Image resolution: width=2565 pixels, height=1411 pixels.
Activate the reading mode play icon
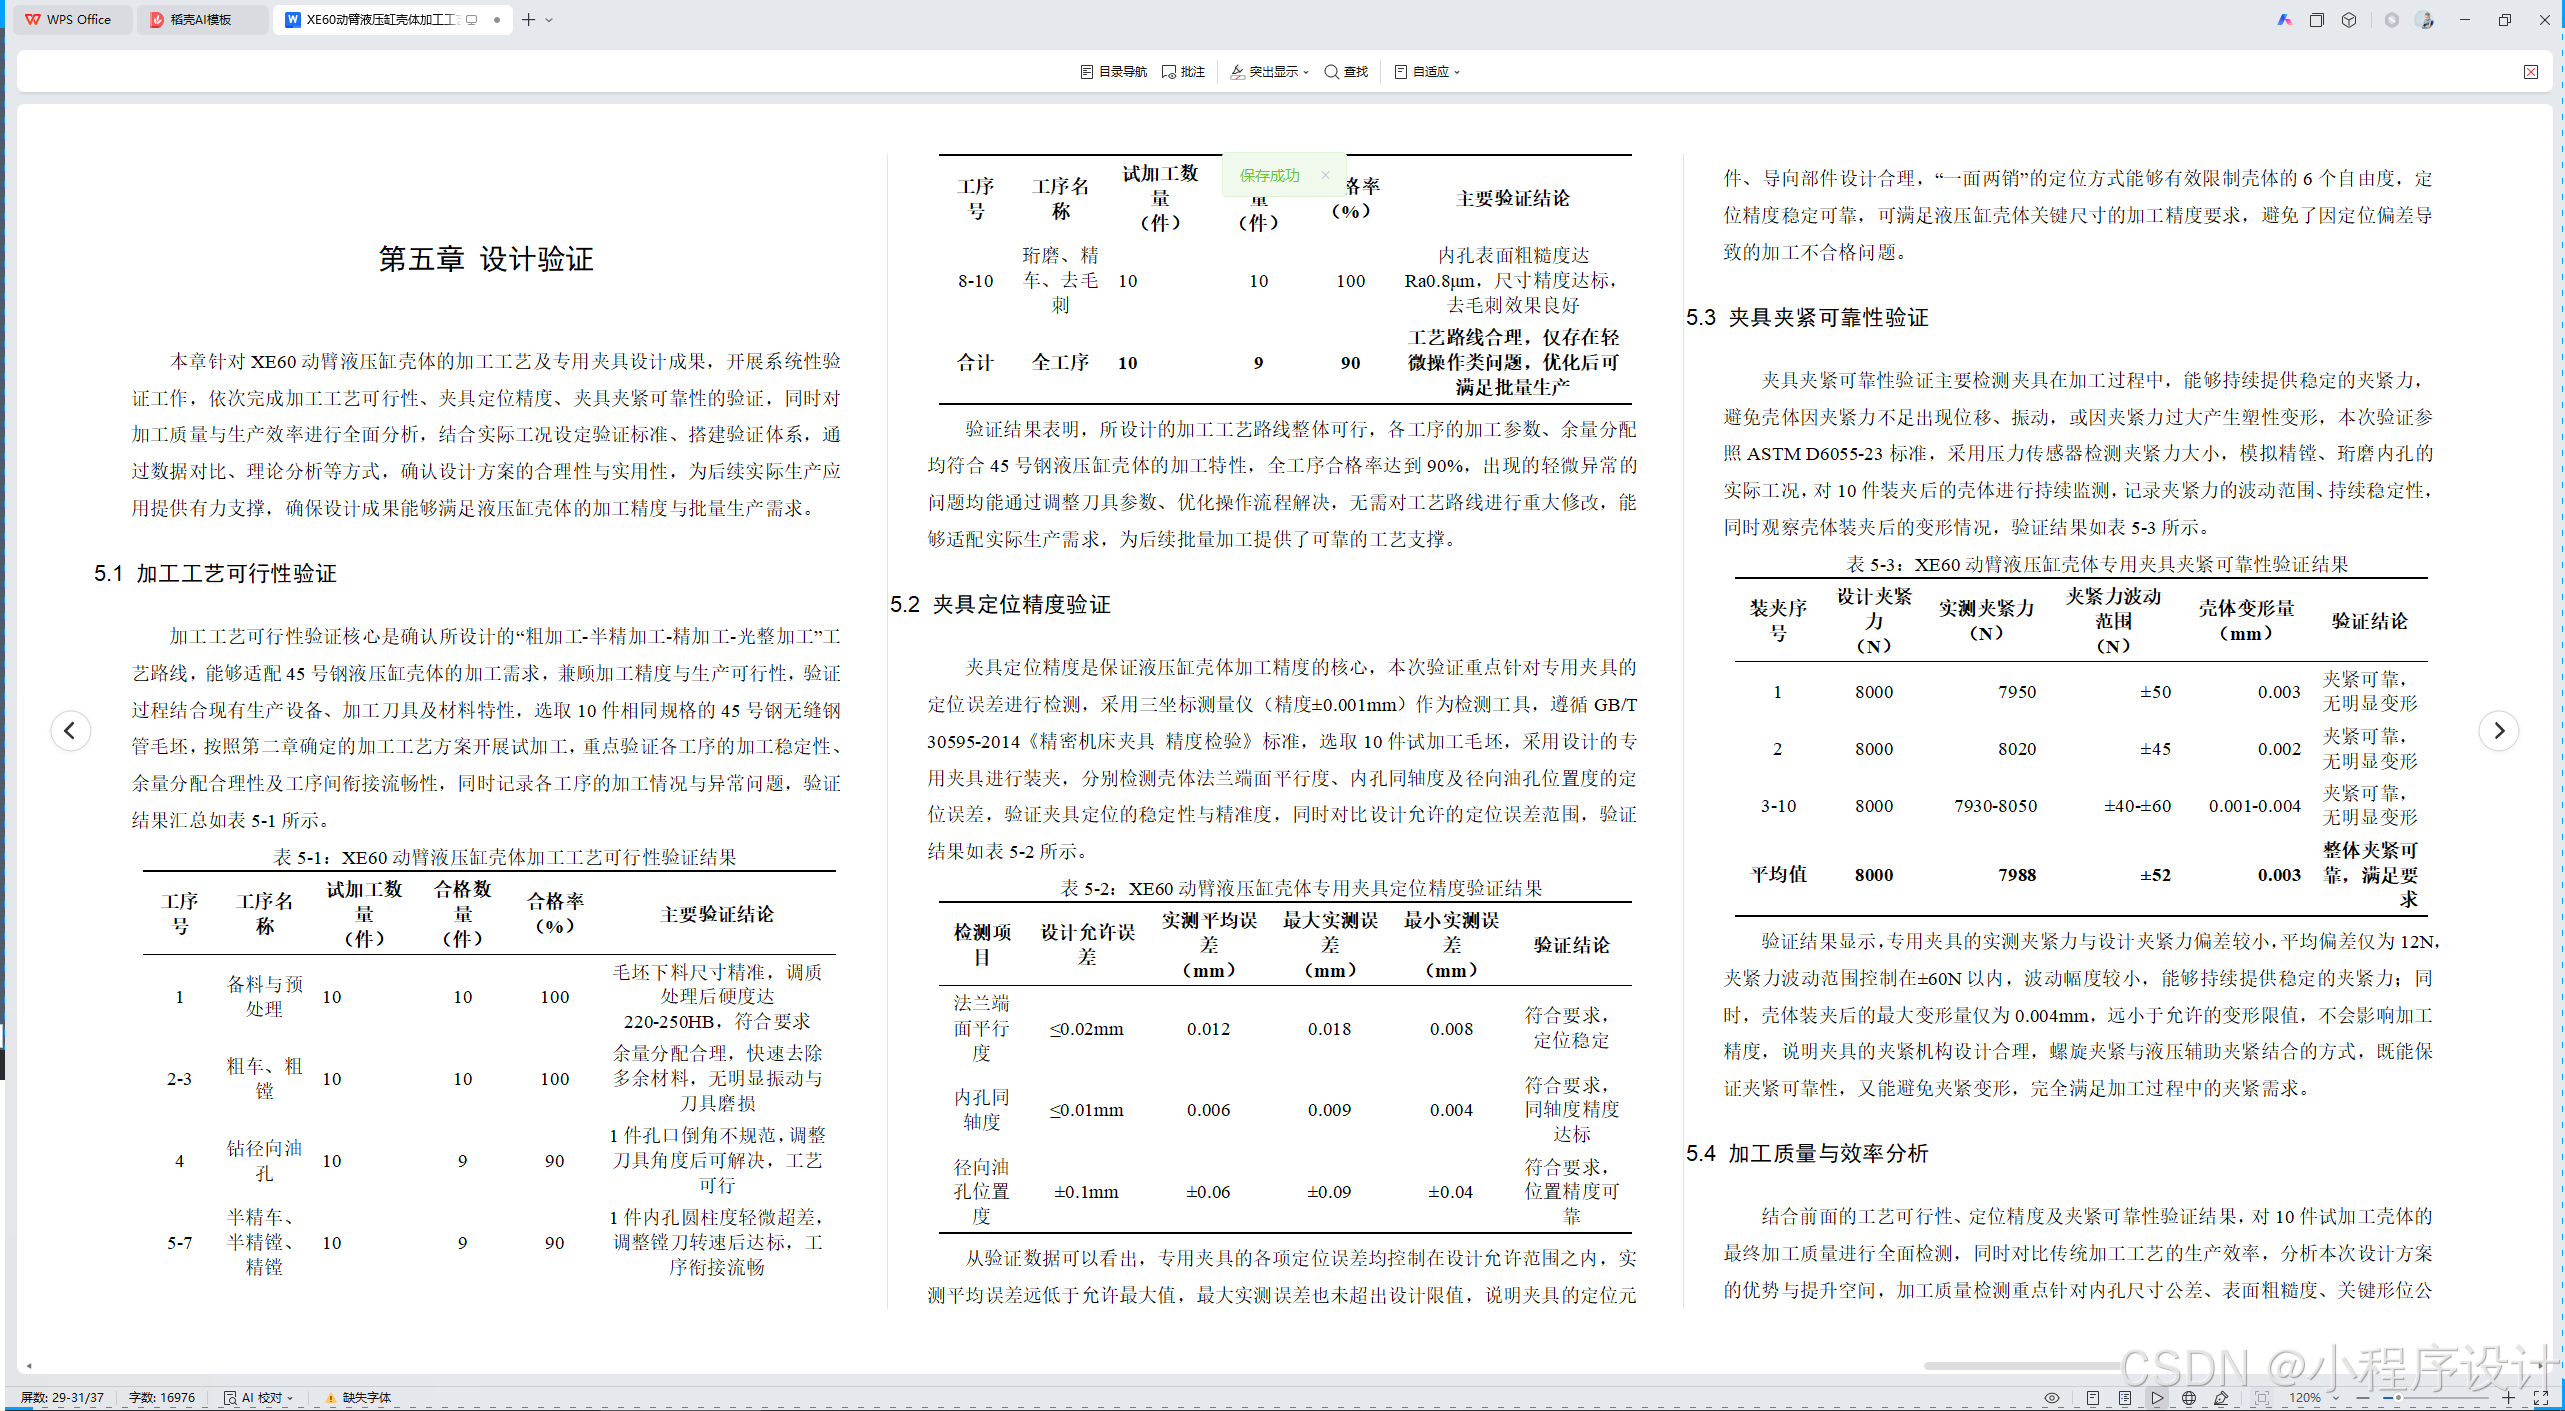[2157, 1398]
